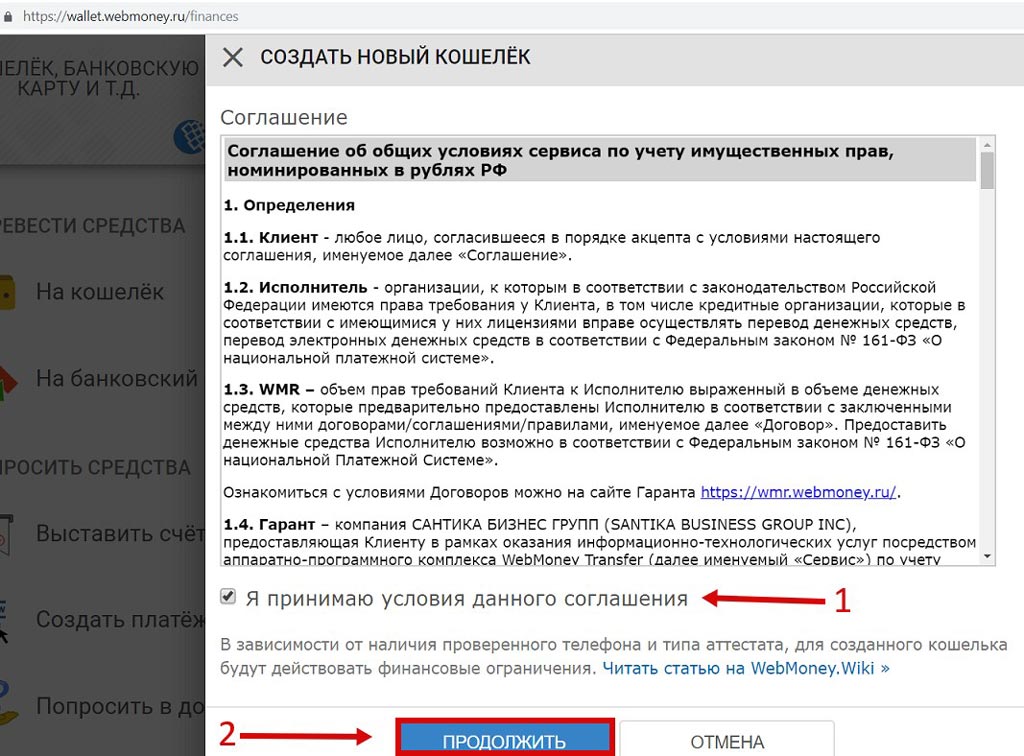Click the icon beside 'Создать платёж'
This screenshot has height=756, width=1024.
coord(4,622)
